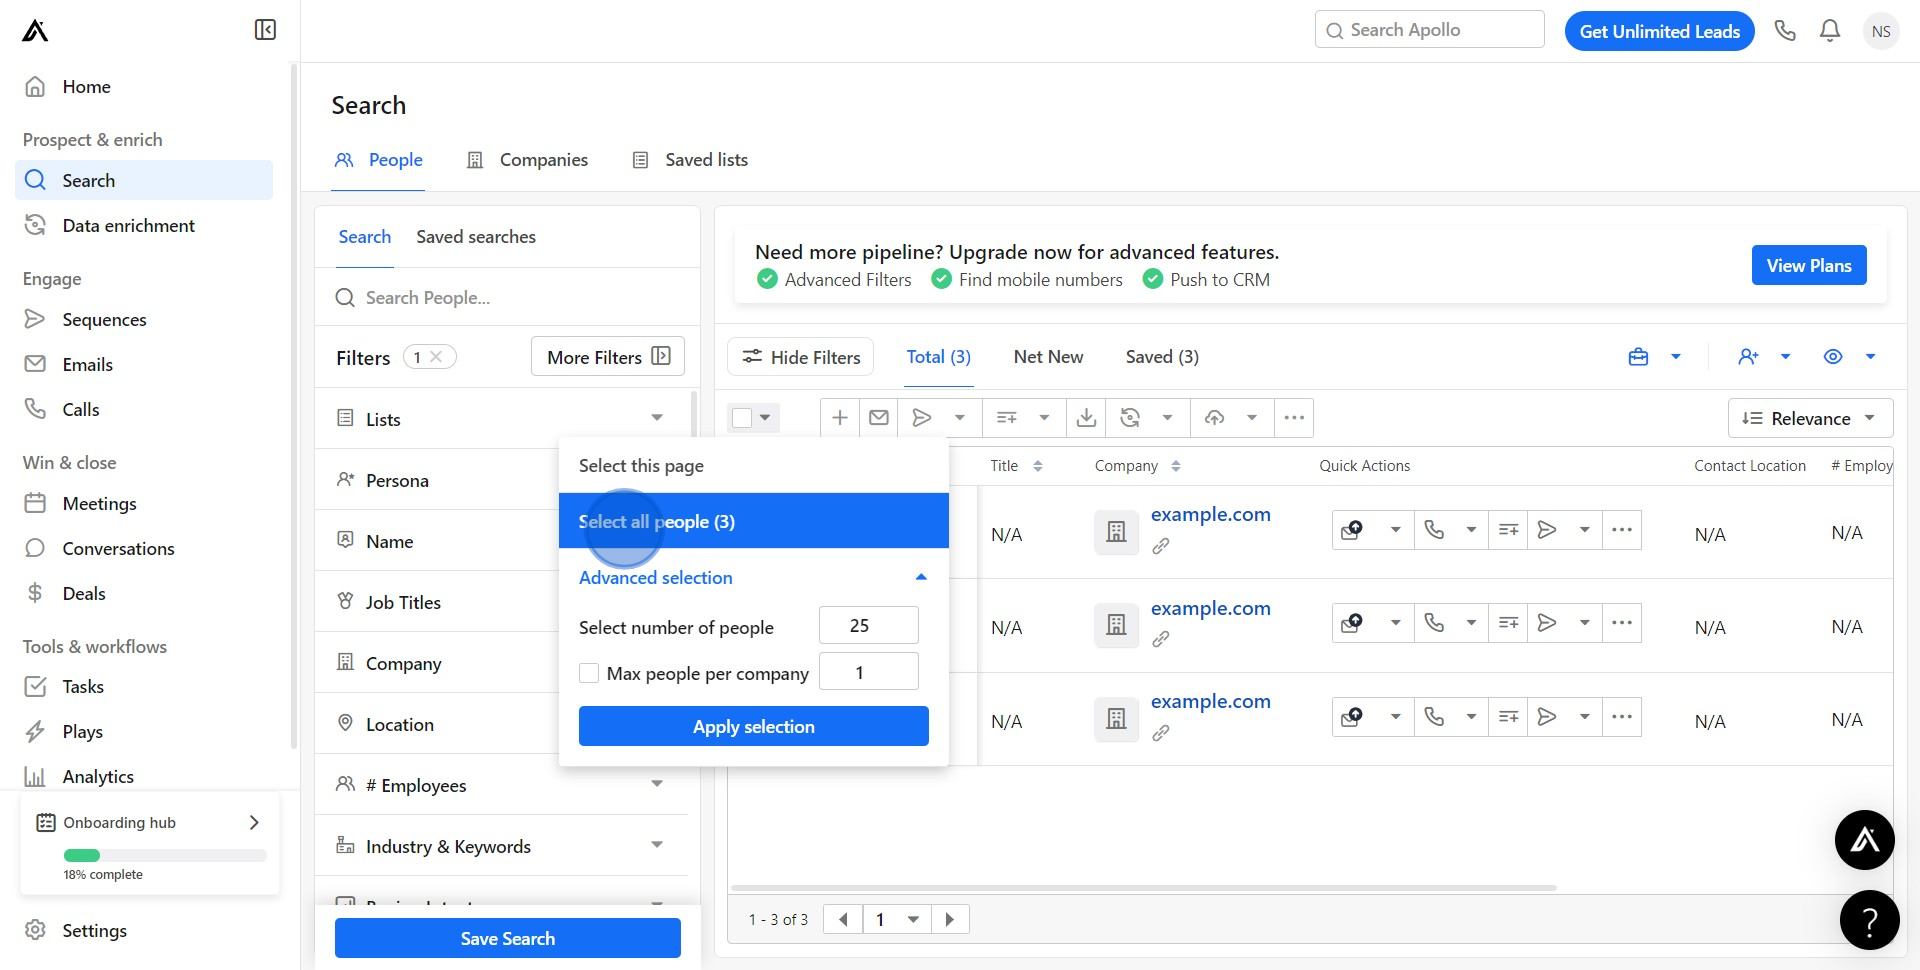Open the NS user avatar menu
The height and width of the screenshot is (970, 1920).
[1881, 31]
